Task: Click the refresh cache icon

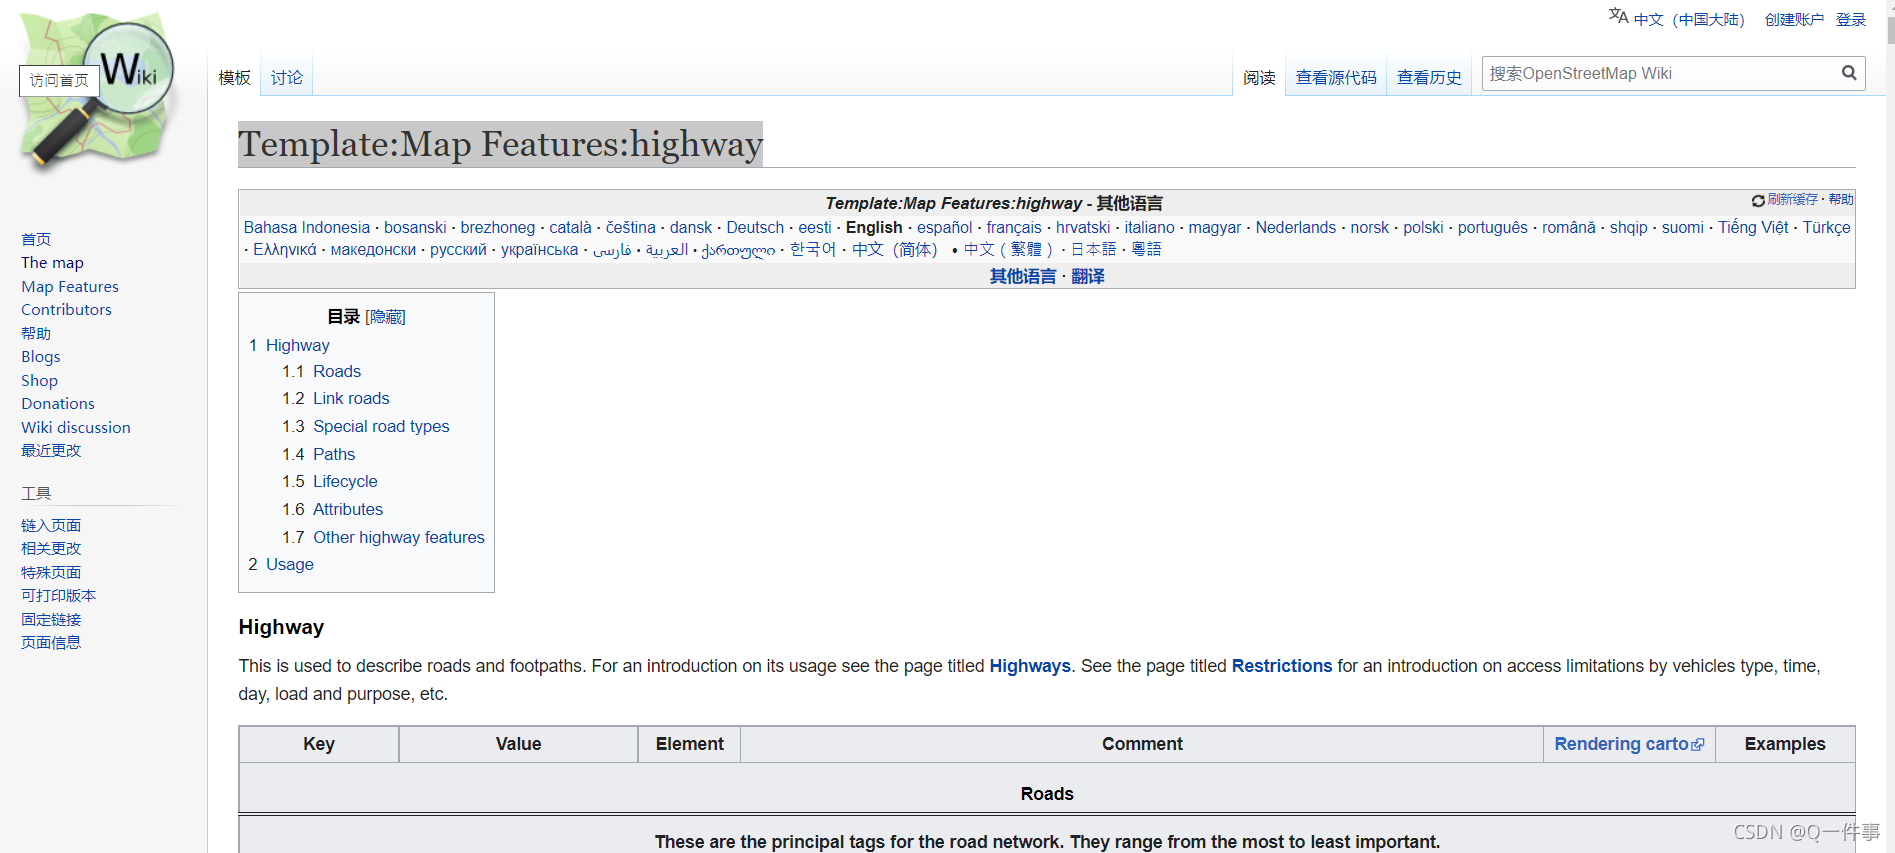Action: (x=1758, y=200)
